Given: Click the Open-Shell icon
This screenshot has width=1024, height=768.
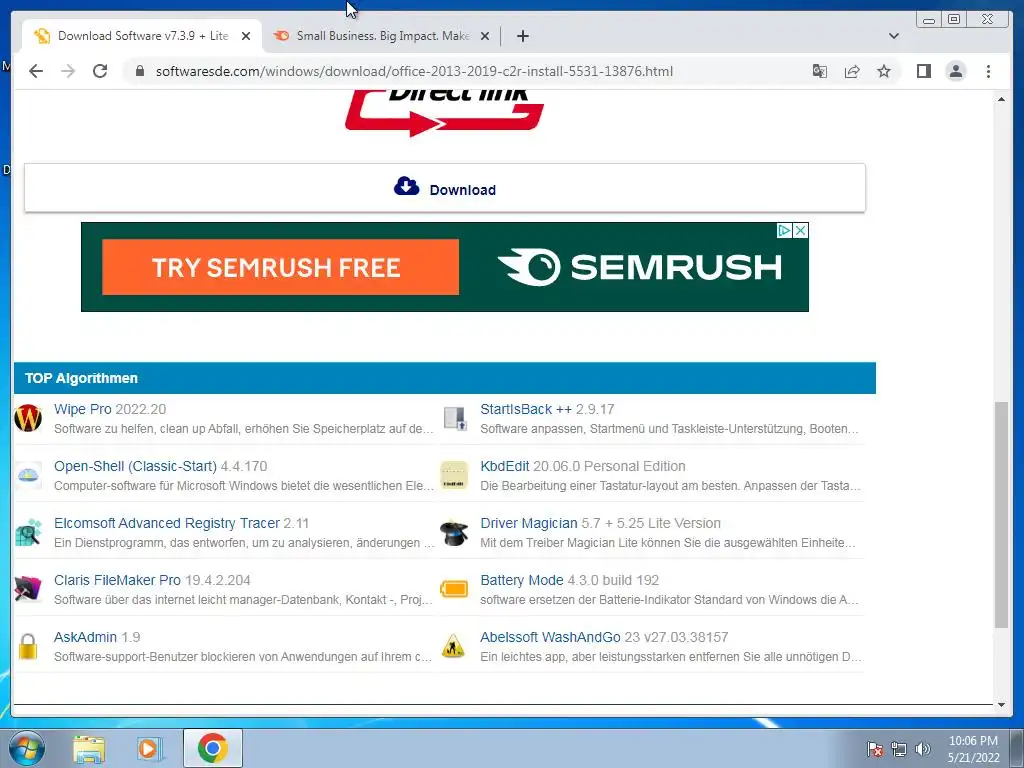Looking at the screenshot, I should coord(28,475).
